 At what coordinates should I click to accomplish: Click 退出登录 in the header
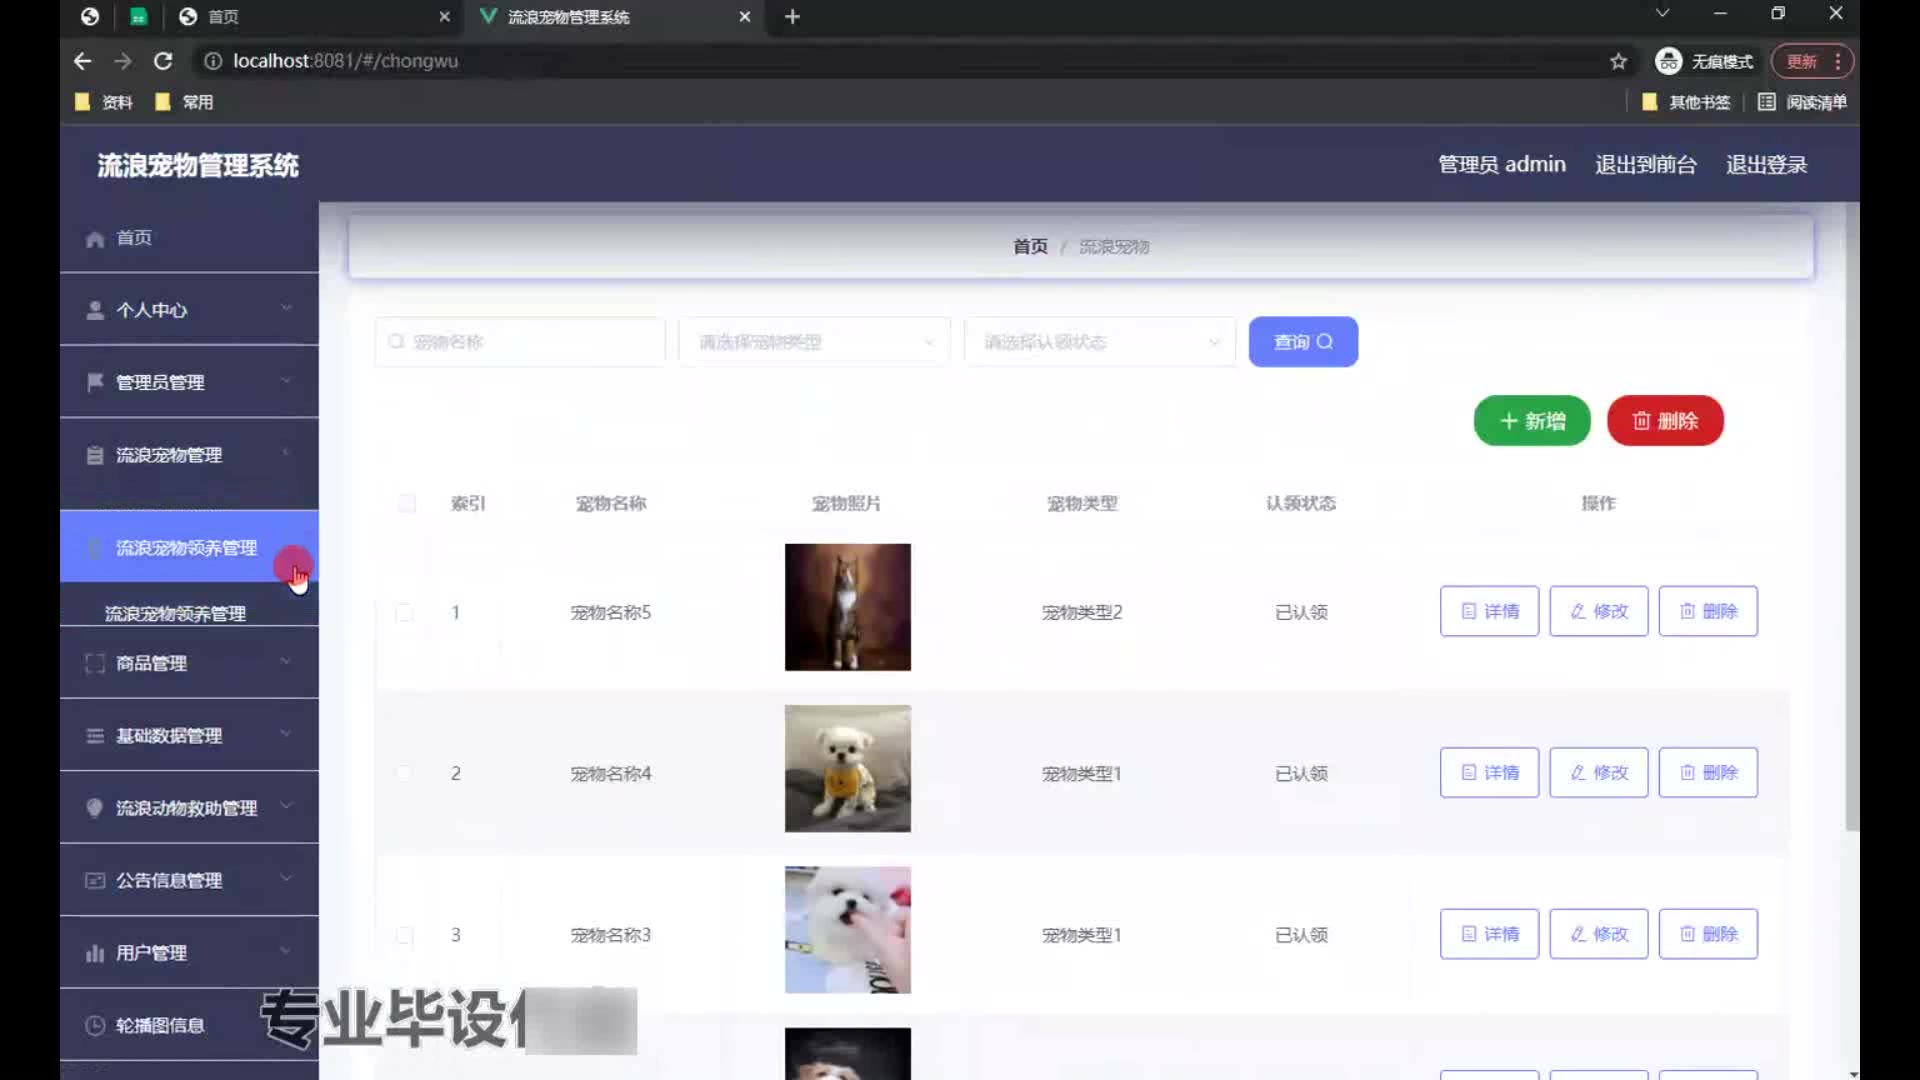pyautogui.click(x=1767, y=165)
